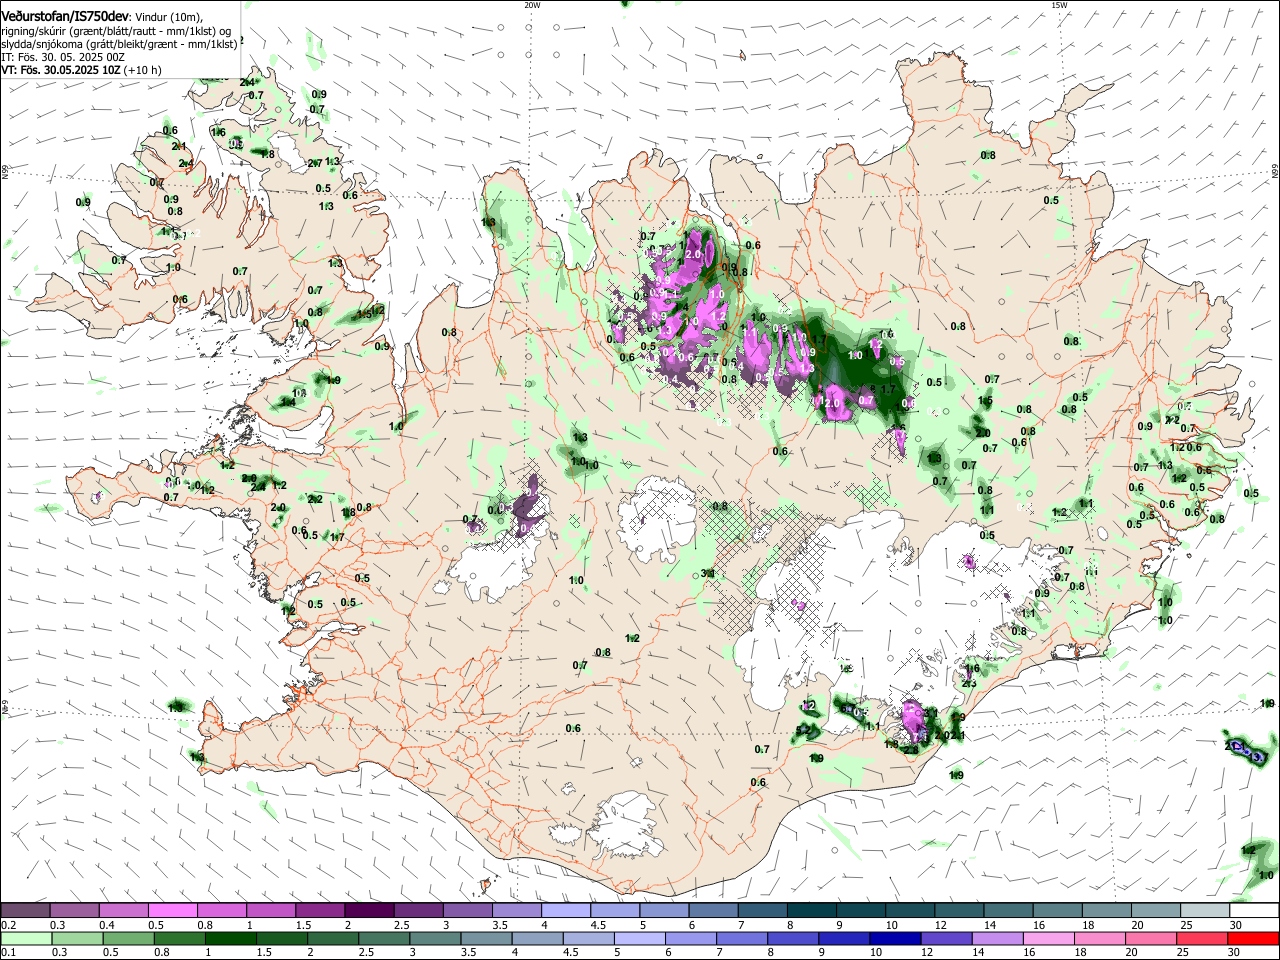Click the rain scale swatch between 16 and 18
The image size is (1280, 960).
click(1048, 939)
